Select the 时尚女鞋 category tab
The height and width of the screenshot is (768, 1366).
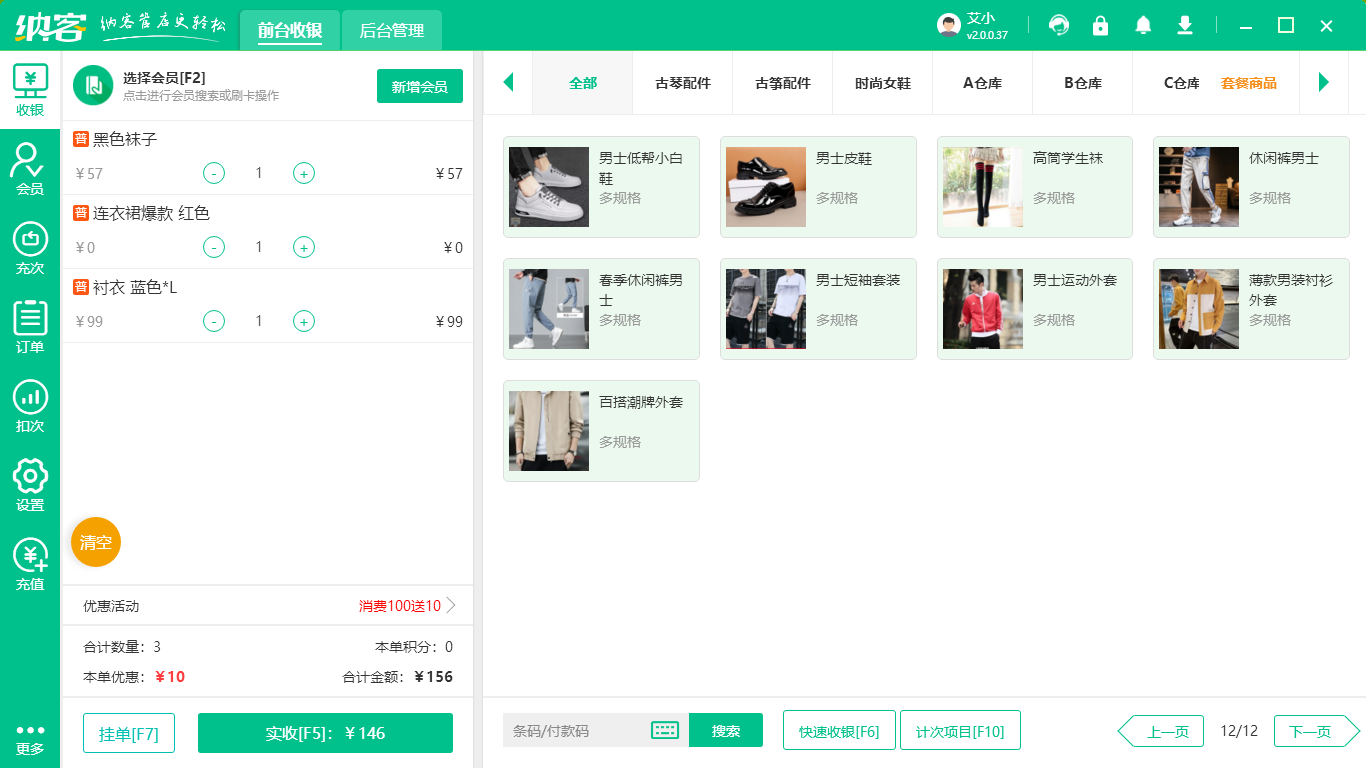[x=882, y=84]
